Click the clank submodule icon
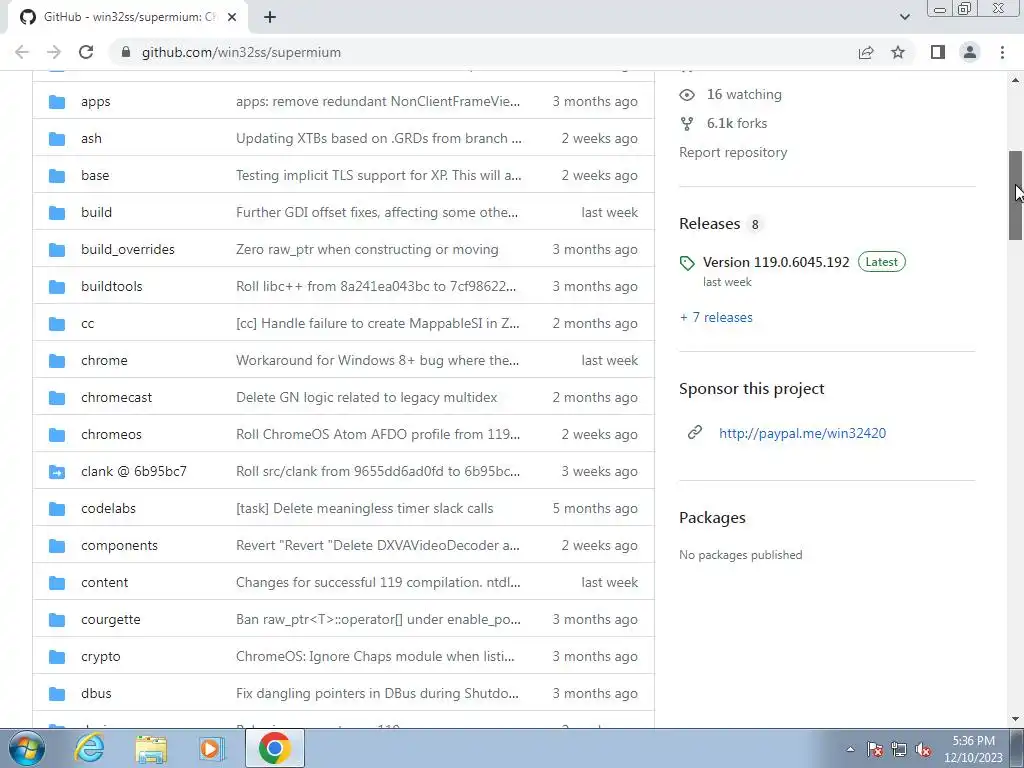 point(57,472)
